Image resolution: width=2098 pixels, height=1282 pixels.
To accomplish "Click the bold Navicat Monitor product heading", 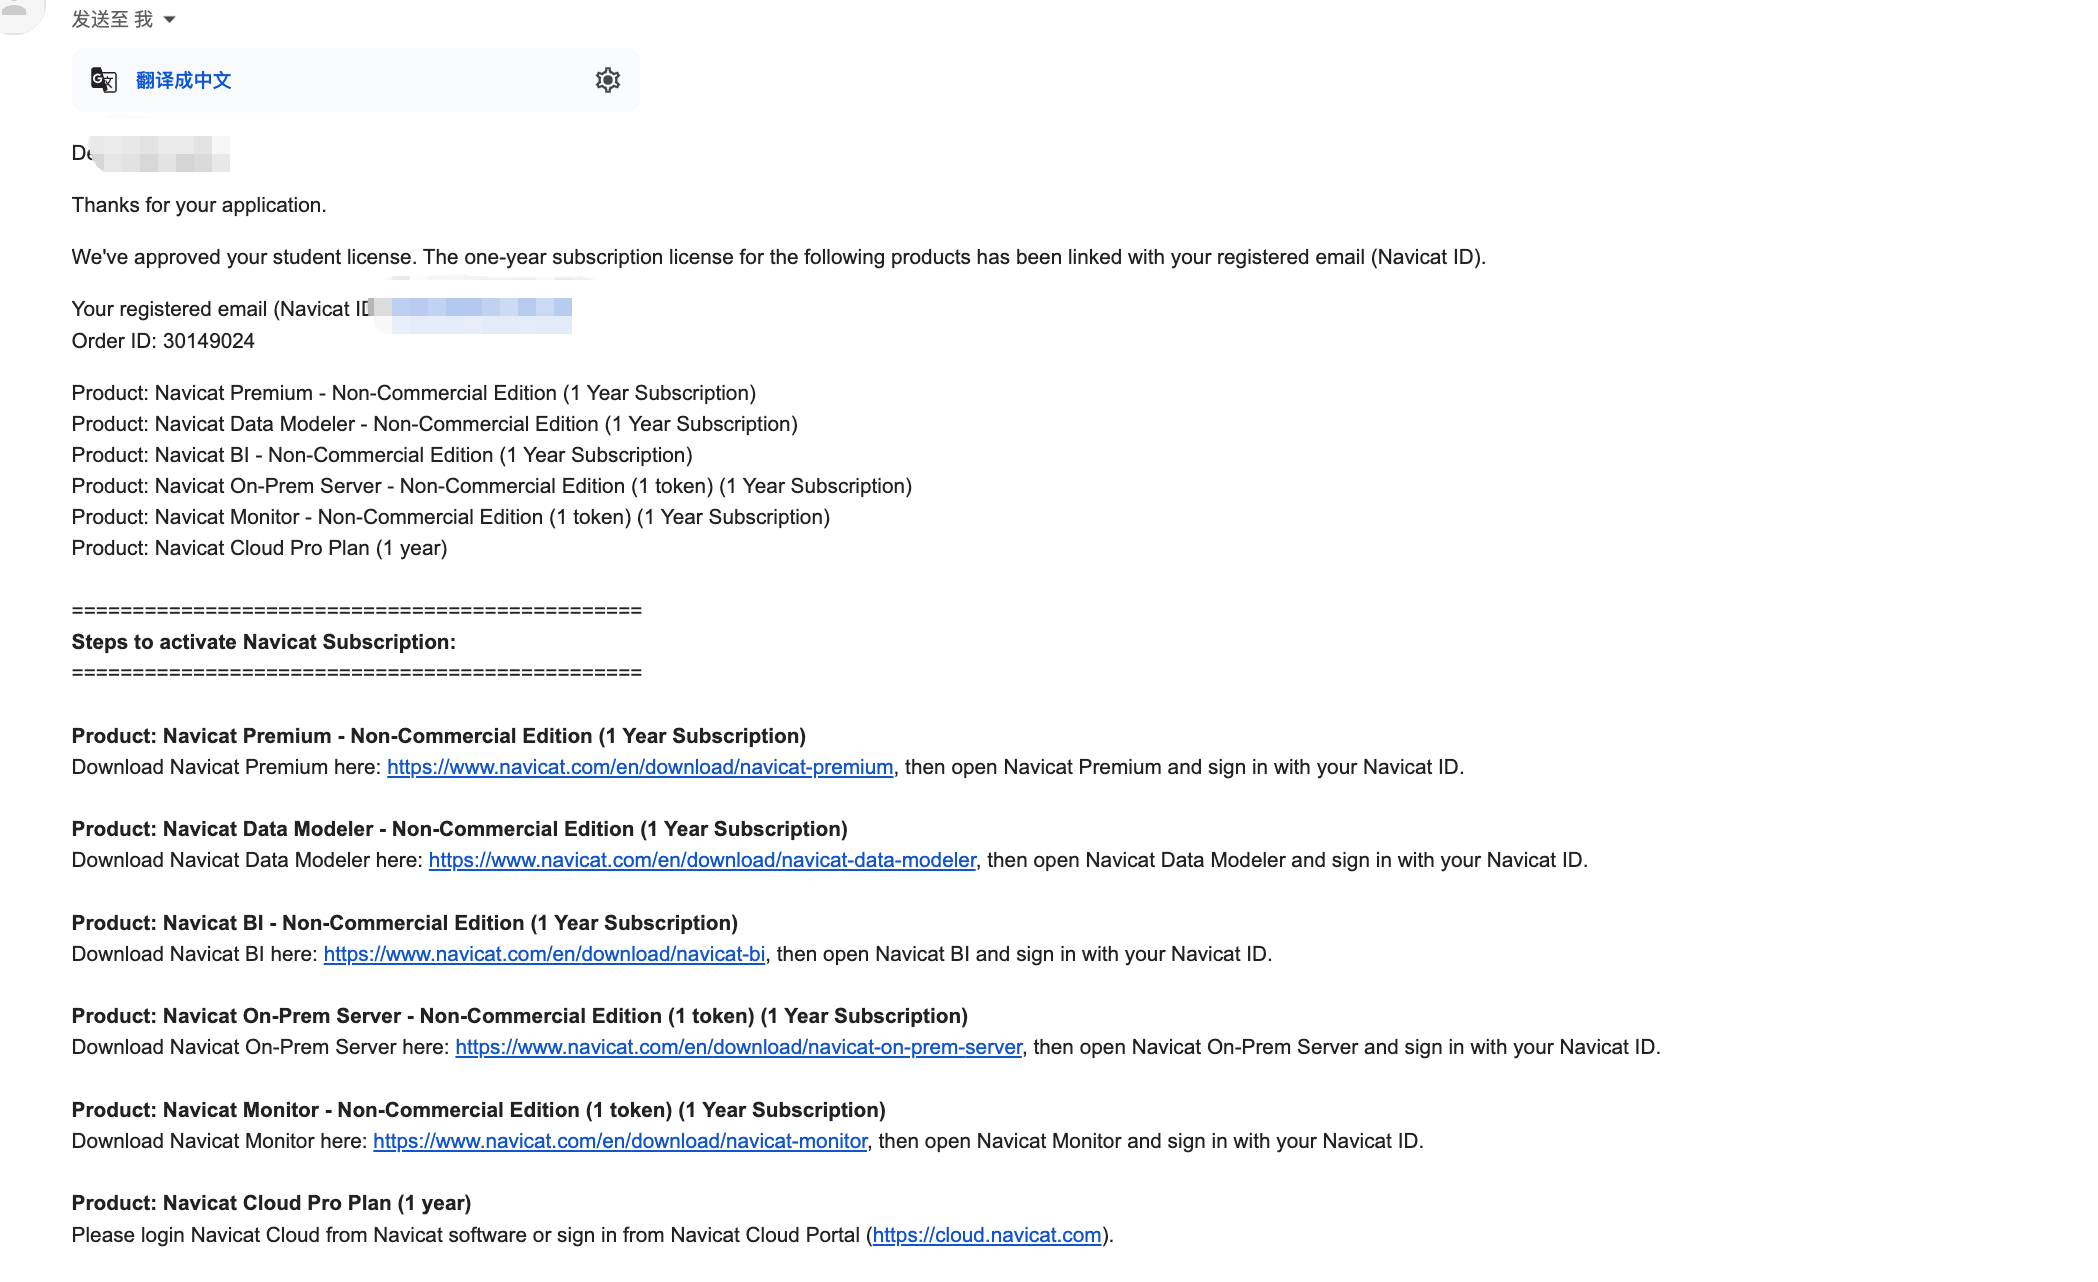I will (478, 1110).
